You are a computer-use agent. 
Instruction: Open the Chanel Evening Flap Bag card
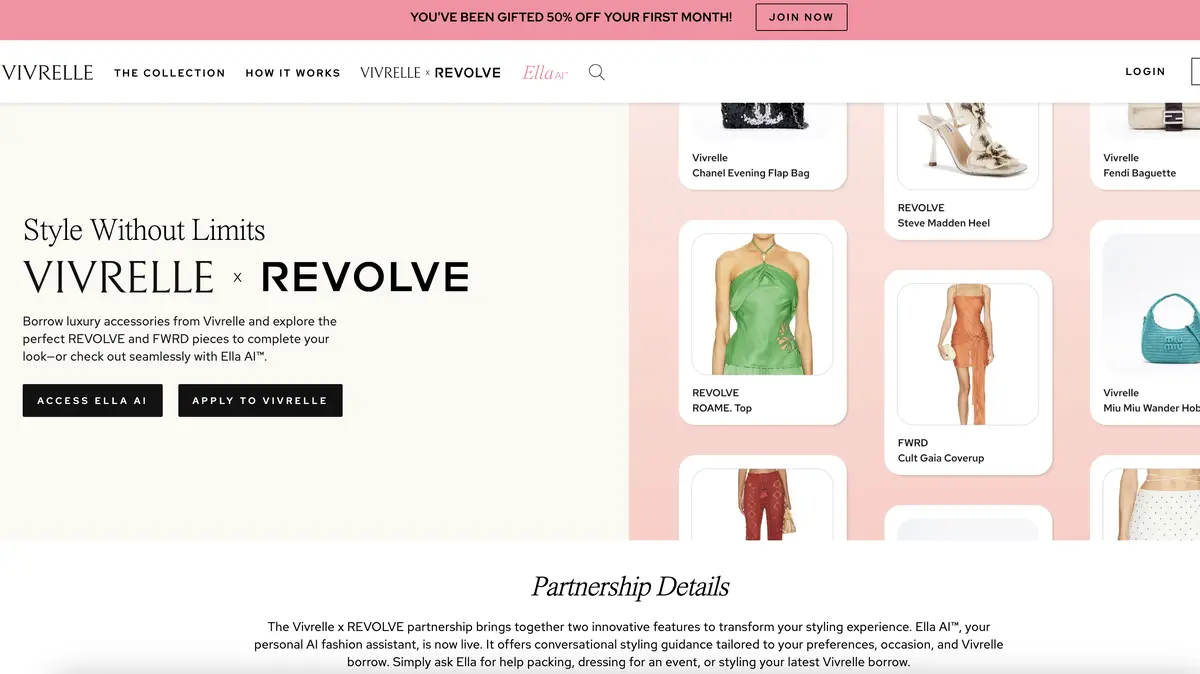pyautogui.click(x=762, y=145)
